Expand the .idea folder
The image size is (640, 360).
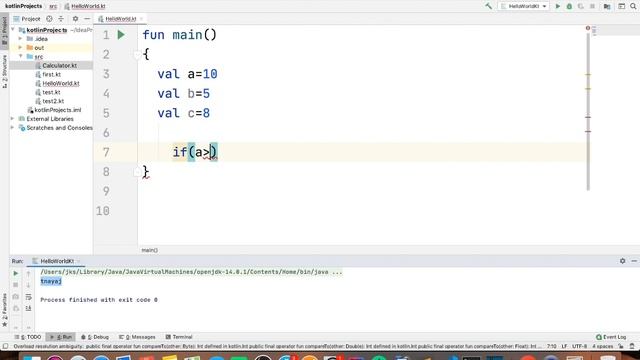click(20, 39)
